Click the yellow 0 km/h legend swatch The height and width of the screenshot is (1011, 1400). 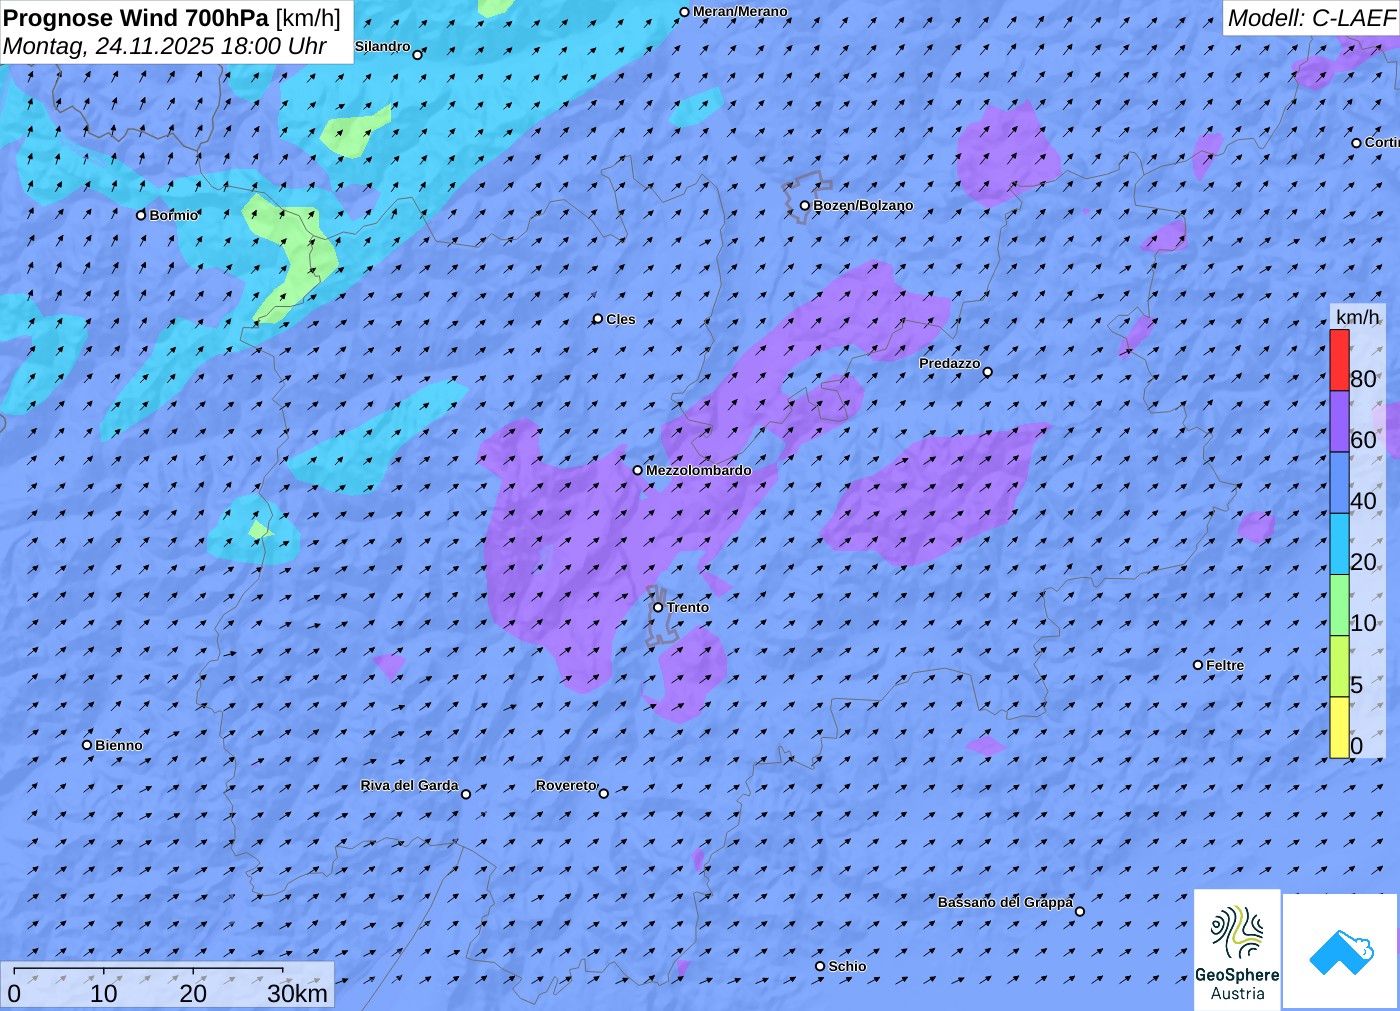coord(1339,727)
